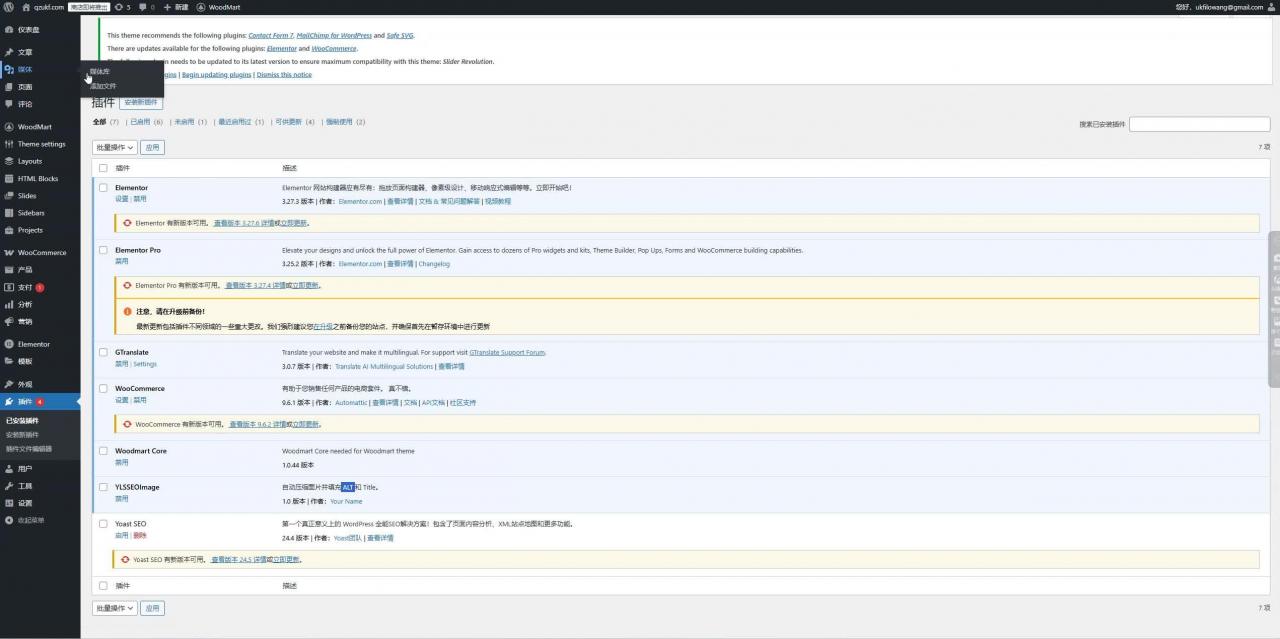Open the 工具 tools sidebar icon
The image size is (1280, 639).
tap(9, 486)
